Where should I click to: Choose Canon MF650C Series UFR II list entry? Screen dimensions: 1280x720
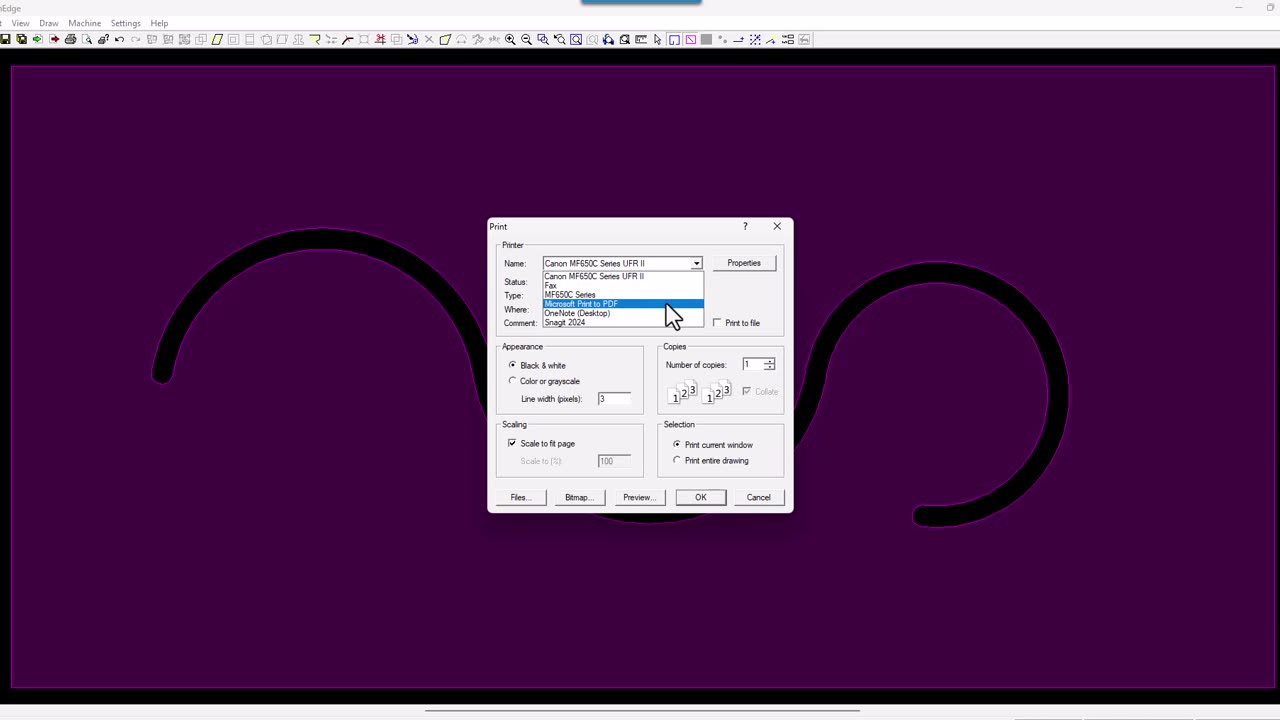click(622, 276)
